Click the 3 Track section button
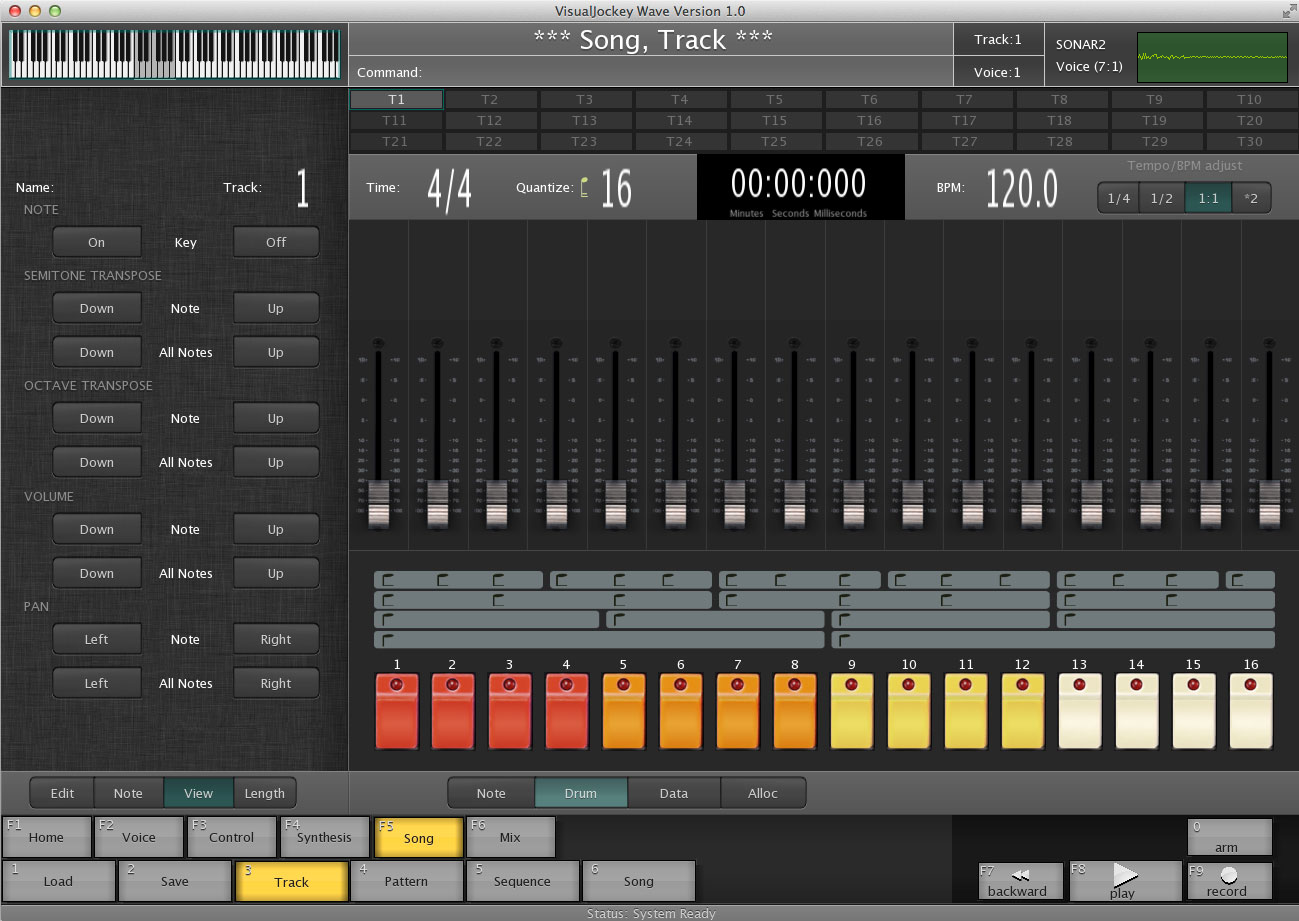 coord(291,881)
